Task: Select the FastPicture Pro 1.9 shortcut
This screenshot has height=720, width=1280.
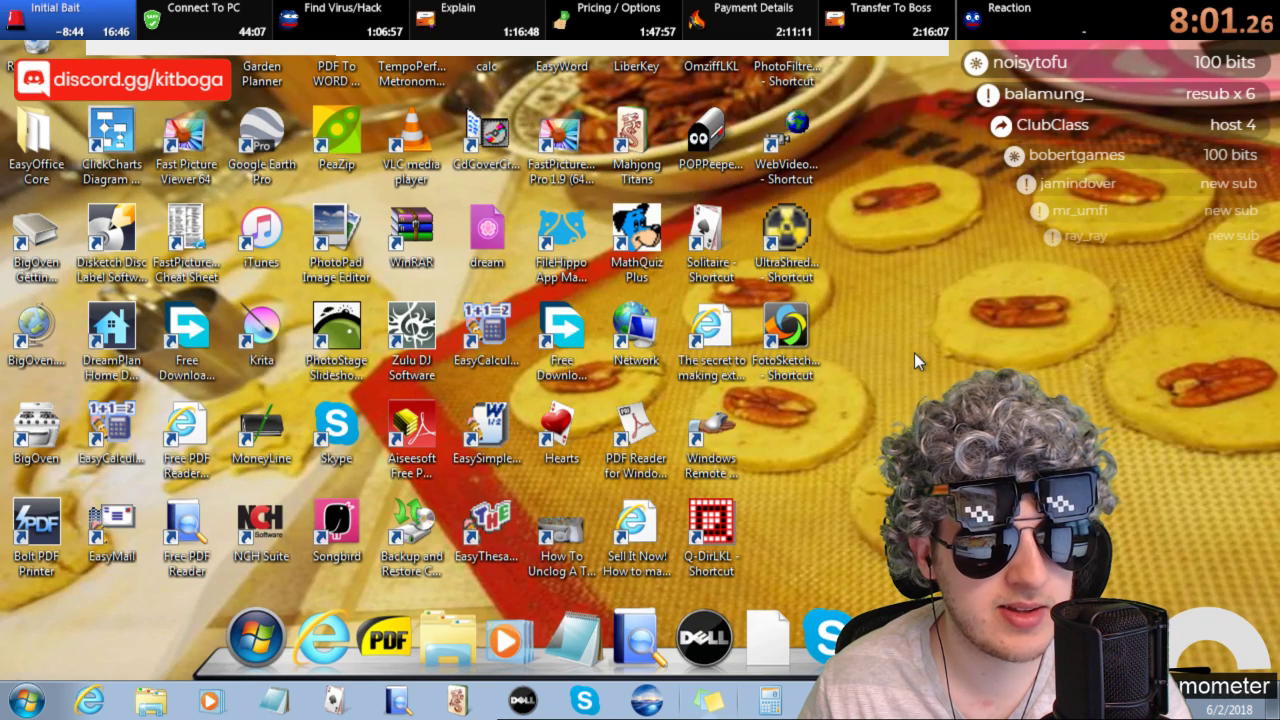Action: click(561, 131)
